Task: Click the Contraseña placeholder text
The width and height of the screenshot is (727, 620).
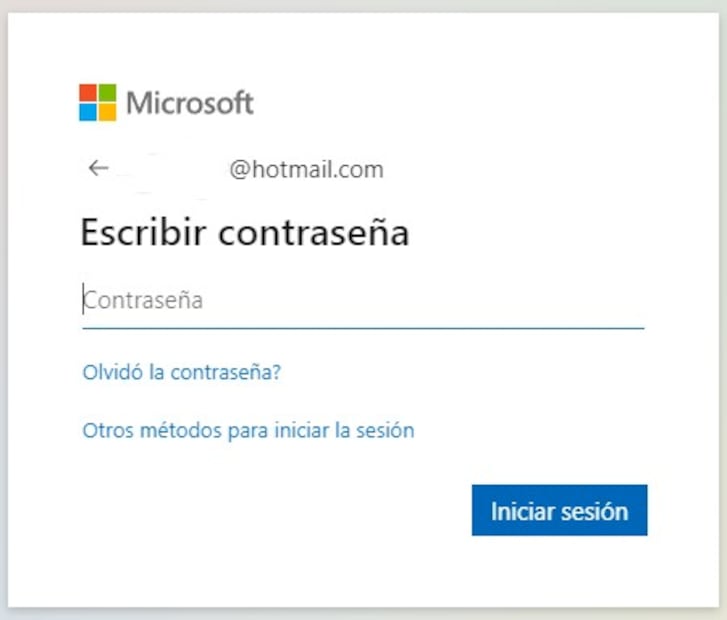Action: tap(144, 300)
